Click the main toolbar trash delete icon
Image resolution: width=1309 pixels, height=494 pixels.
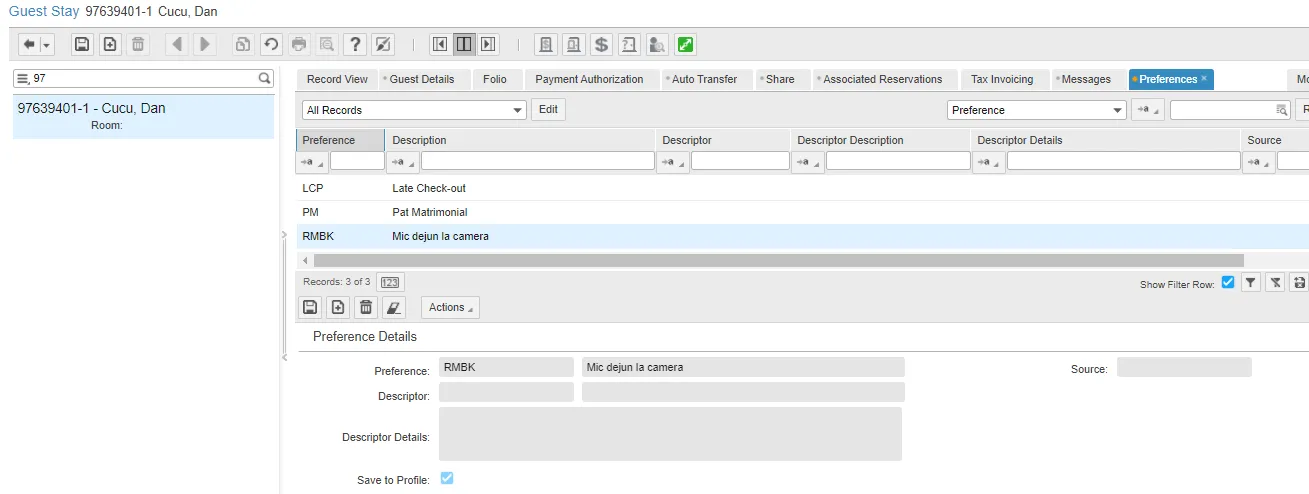(x=138, y=44)
